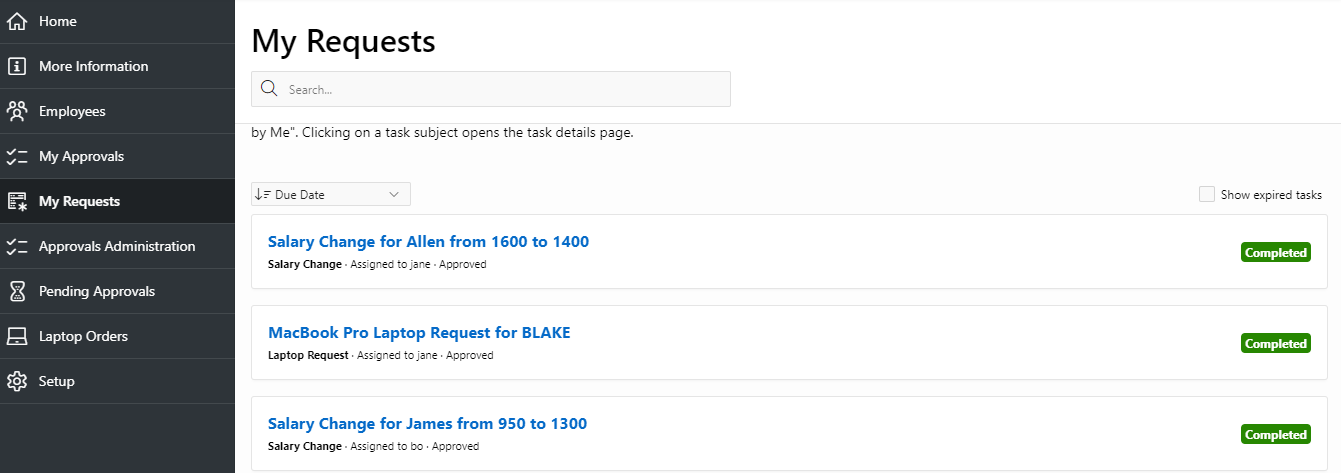This screenshot has height=473, width=1341.
Task: Click Completed badge on Allen's request
Action: [x=1275, y=253]
